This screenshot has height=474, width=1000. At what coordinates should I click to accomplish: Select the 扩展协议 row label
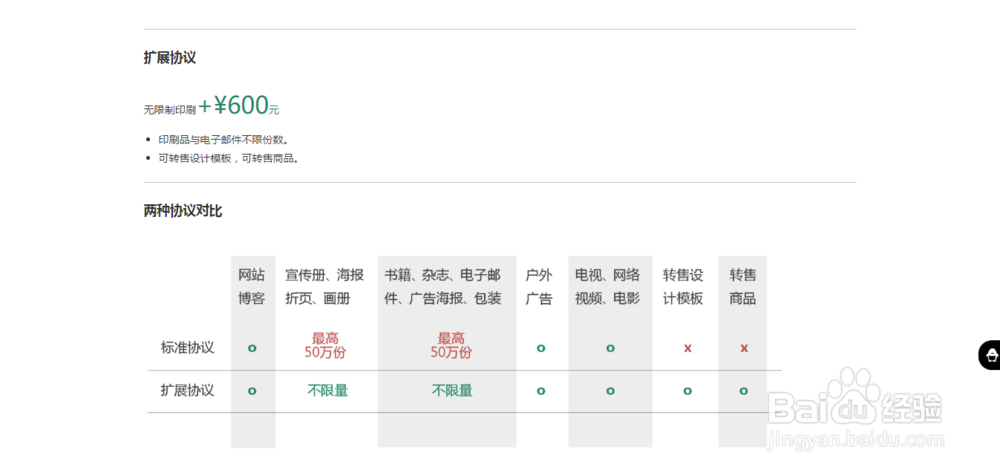point(188,390)
